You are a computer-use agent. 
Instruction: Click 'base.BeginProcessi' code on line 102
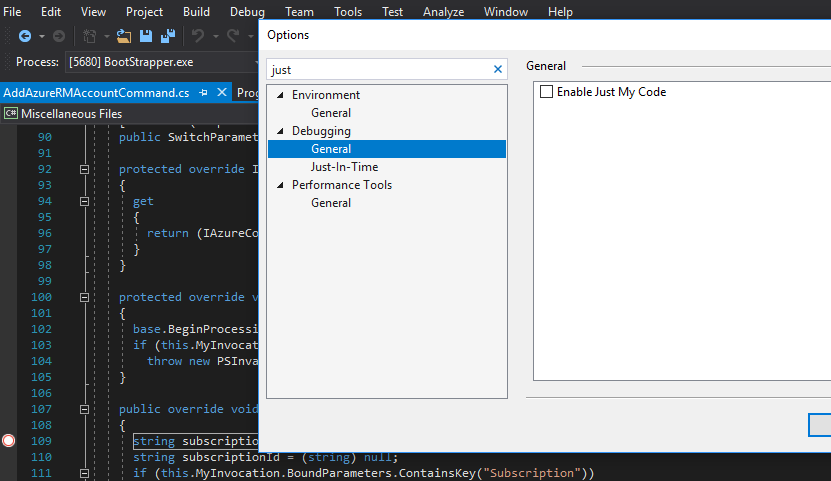(195, 329)
